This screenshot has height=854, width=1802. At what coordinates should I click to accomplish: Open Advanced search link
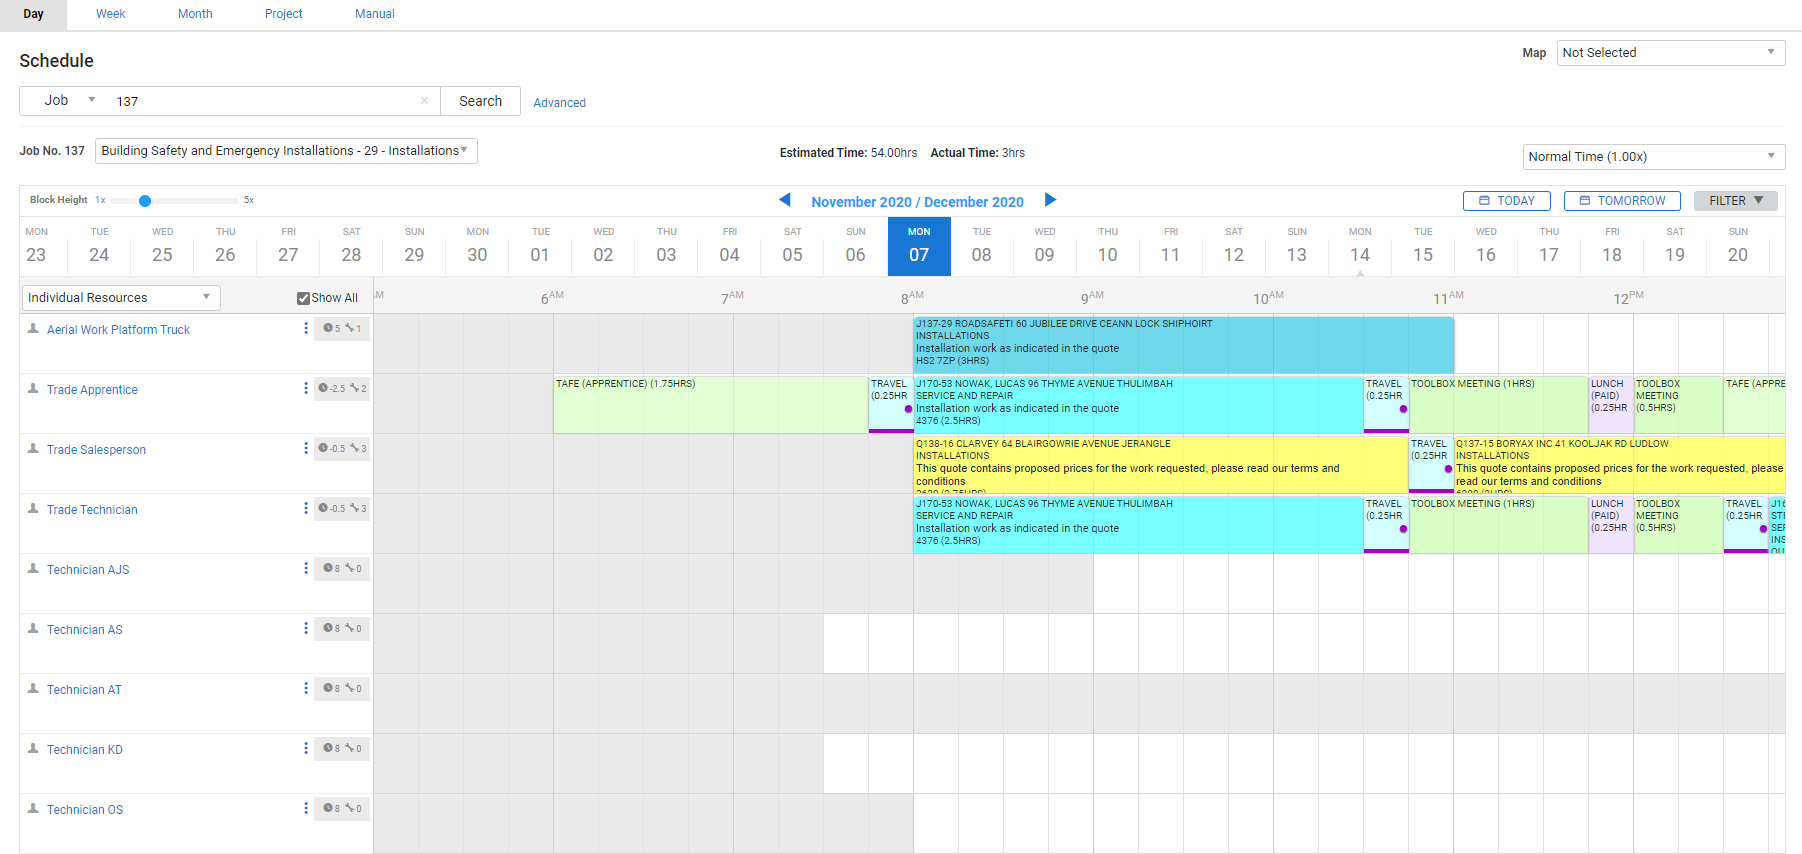(559, 103)
